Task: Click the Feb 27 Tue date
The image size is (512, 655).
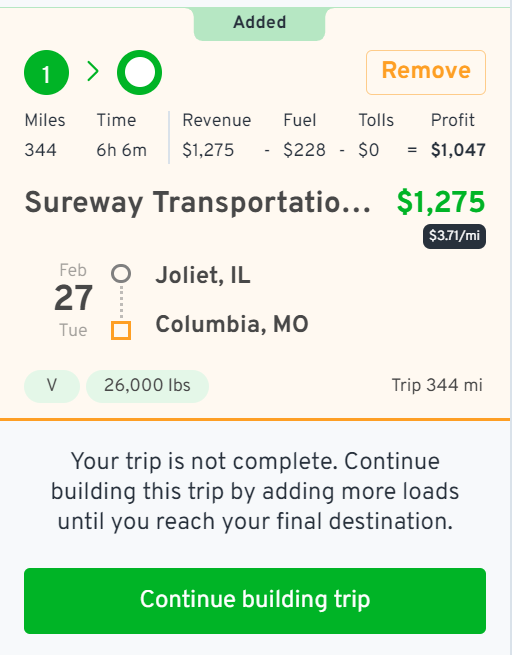Action: (x=73, y=300)
